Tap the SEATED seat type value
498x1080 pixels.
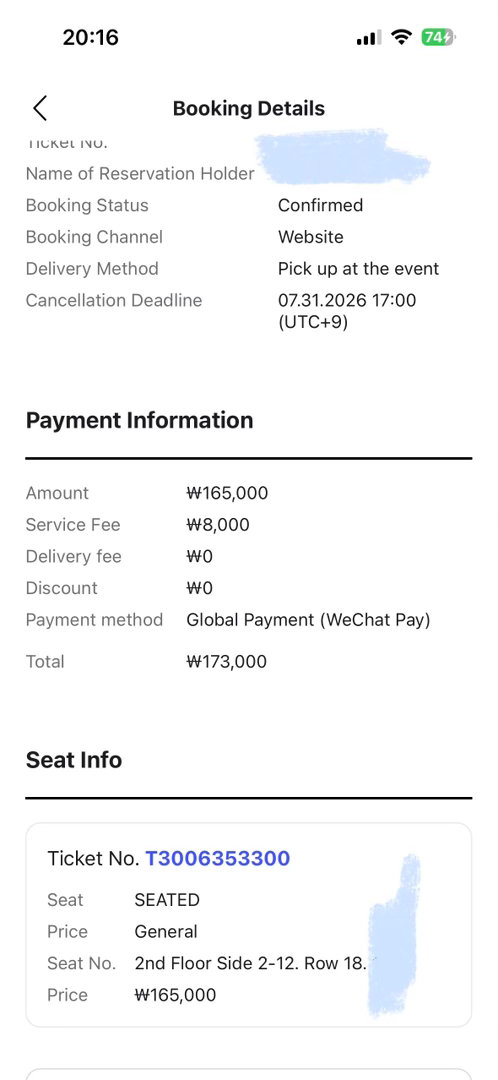tap(167, 900)
